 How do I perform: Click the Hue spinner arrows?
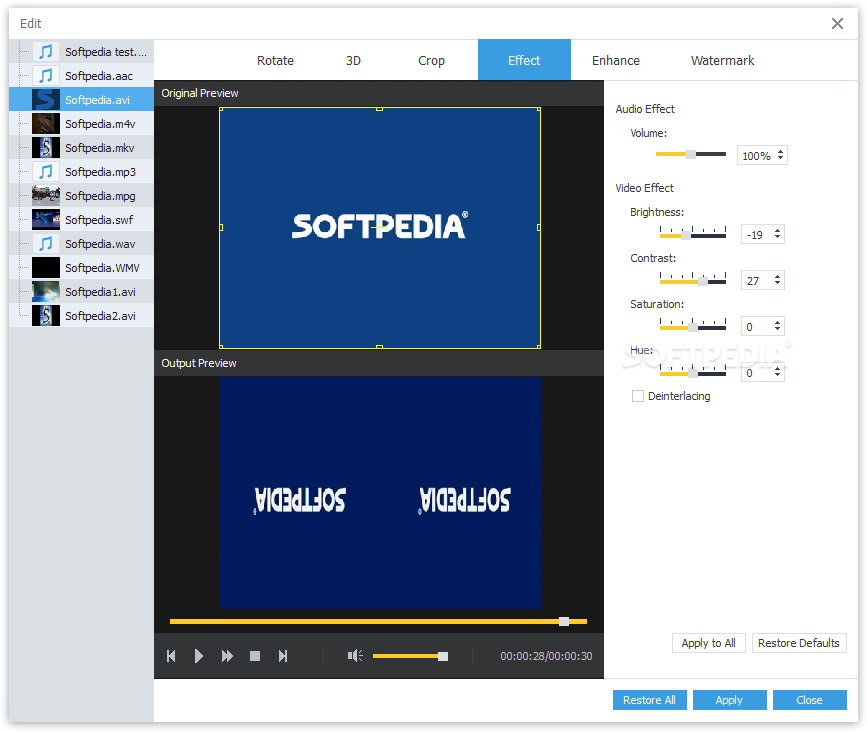(777, 372)
